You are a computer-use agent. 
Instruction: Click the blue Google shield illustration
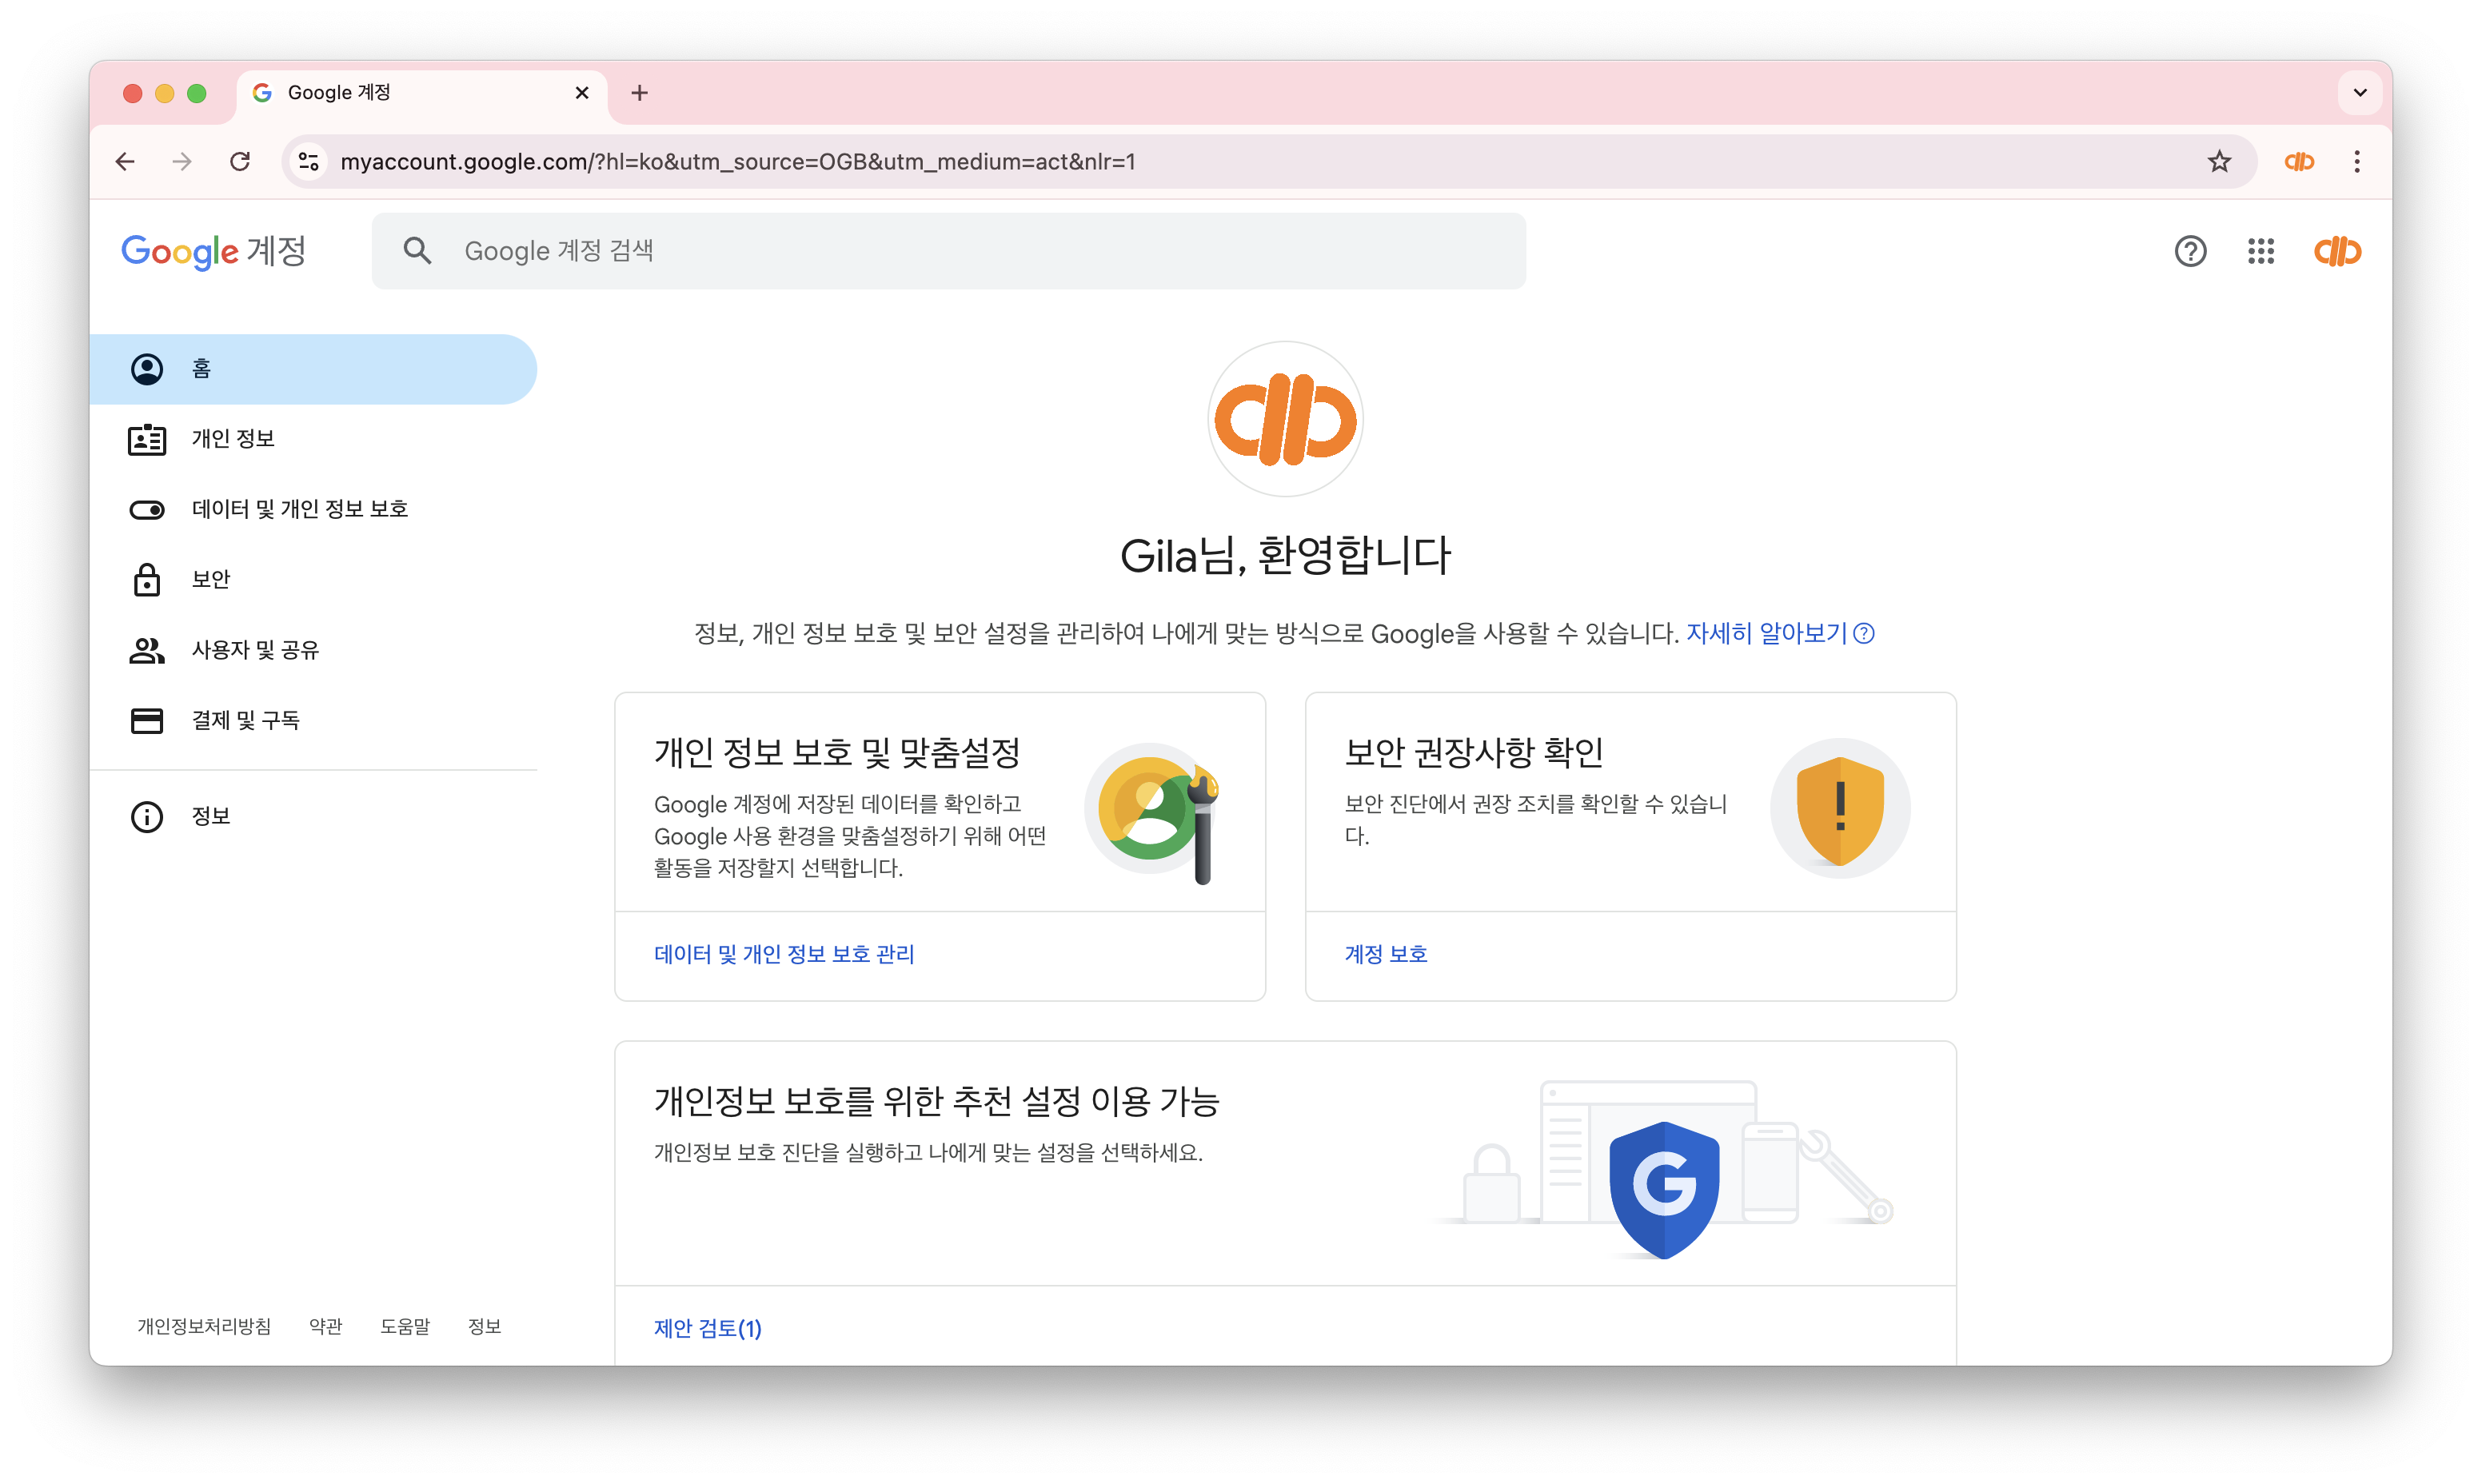point(1664,1190)
